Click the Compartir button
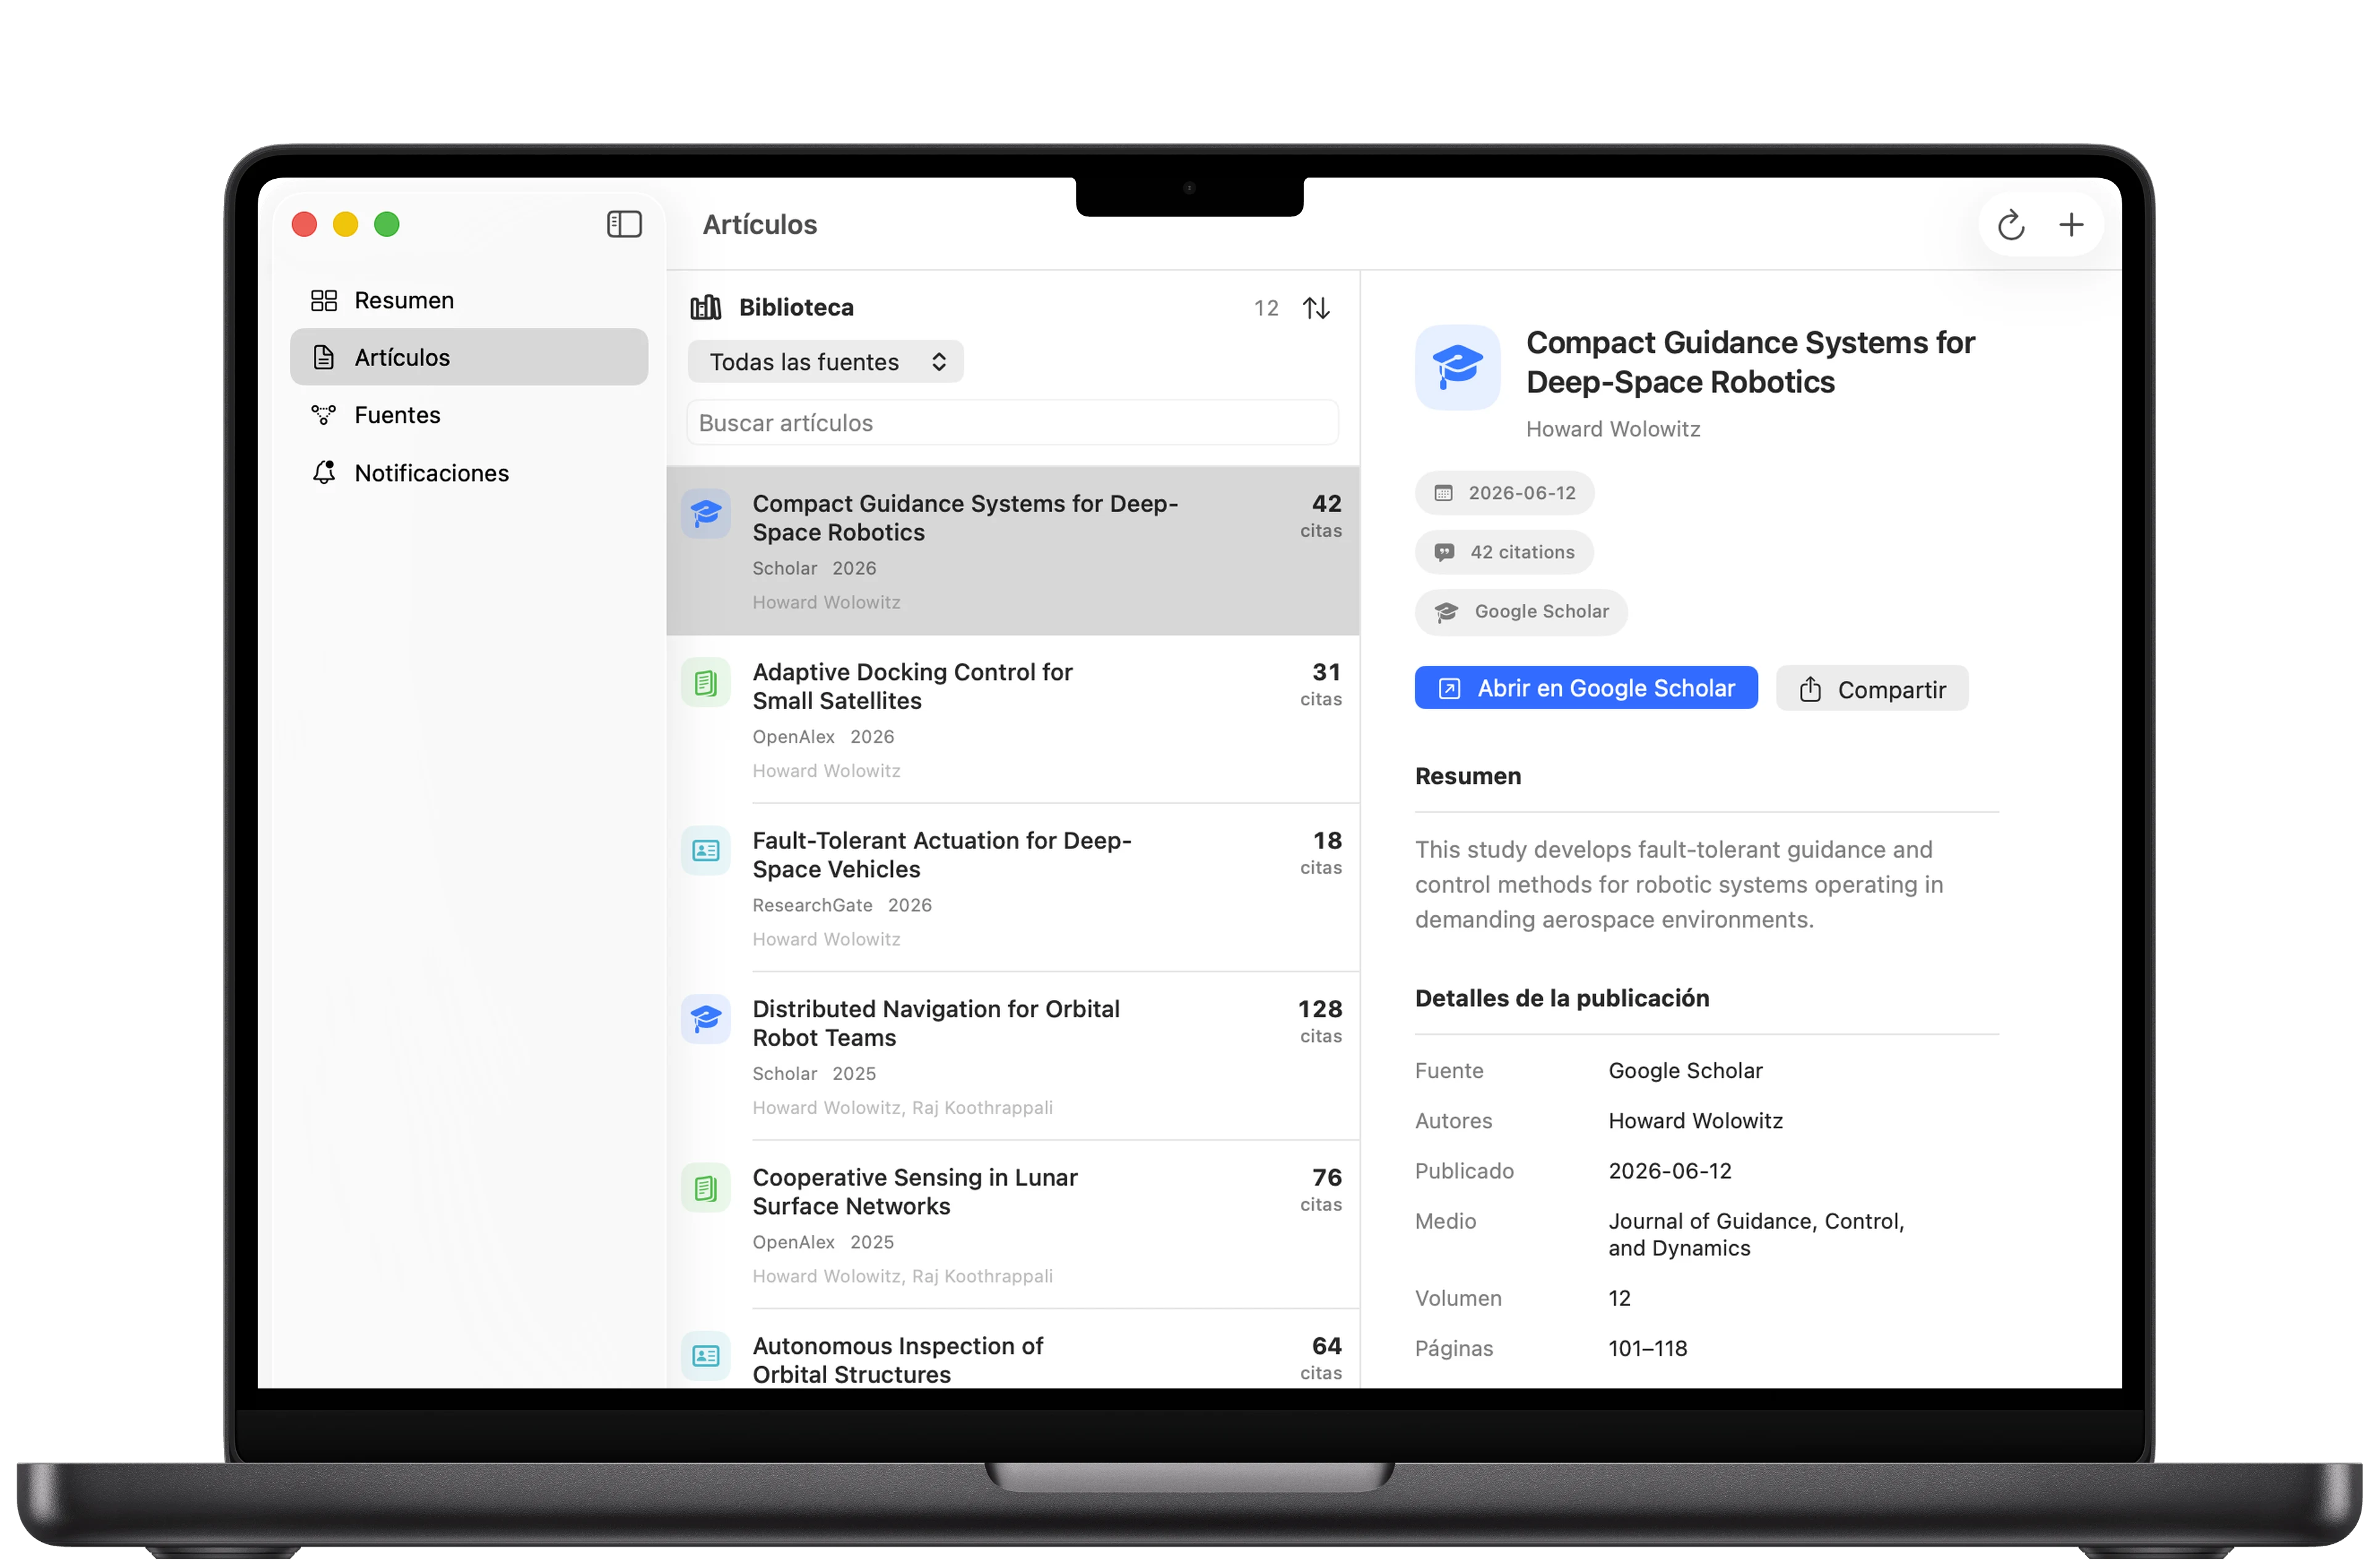This screenshot has width=2380, height=1566. pyautogui.click(x=1872, y=689)
